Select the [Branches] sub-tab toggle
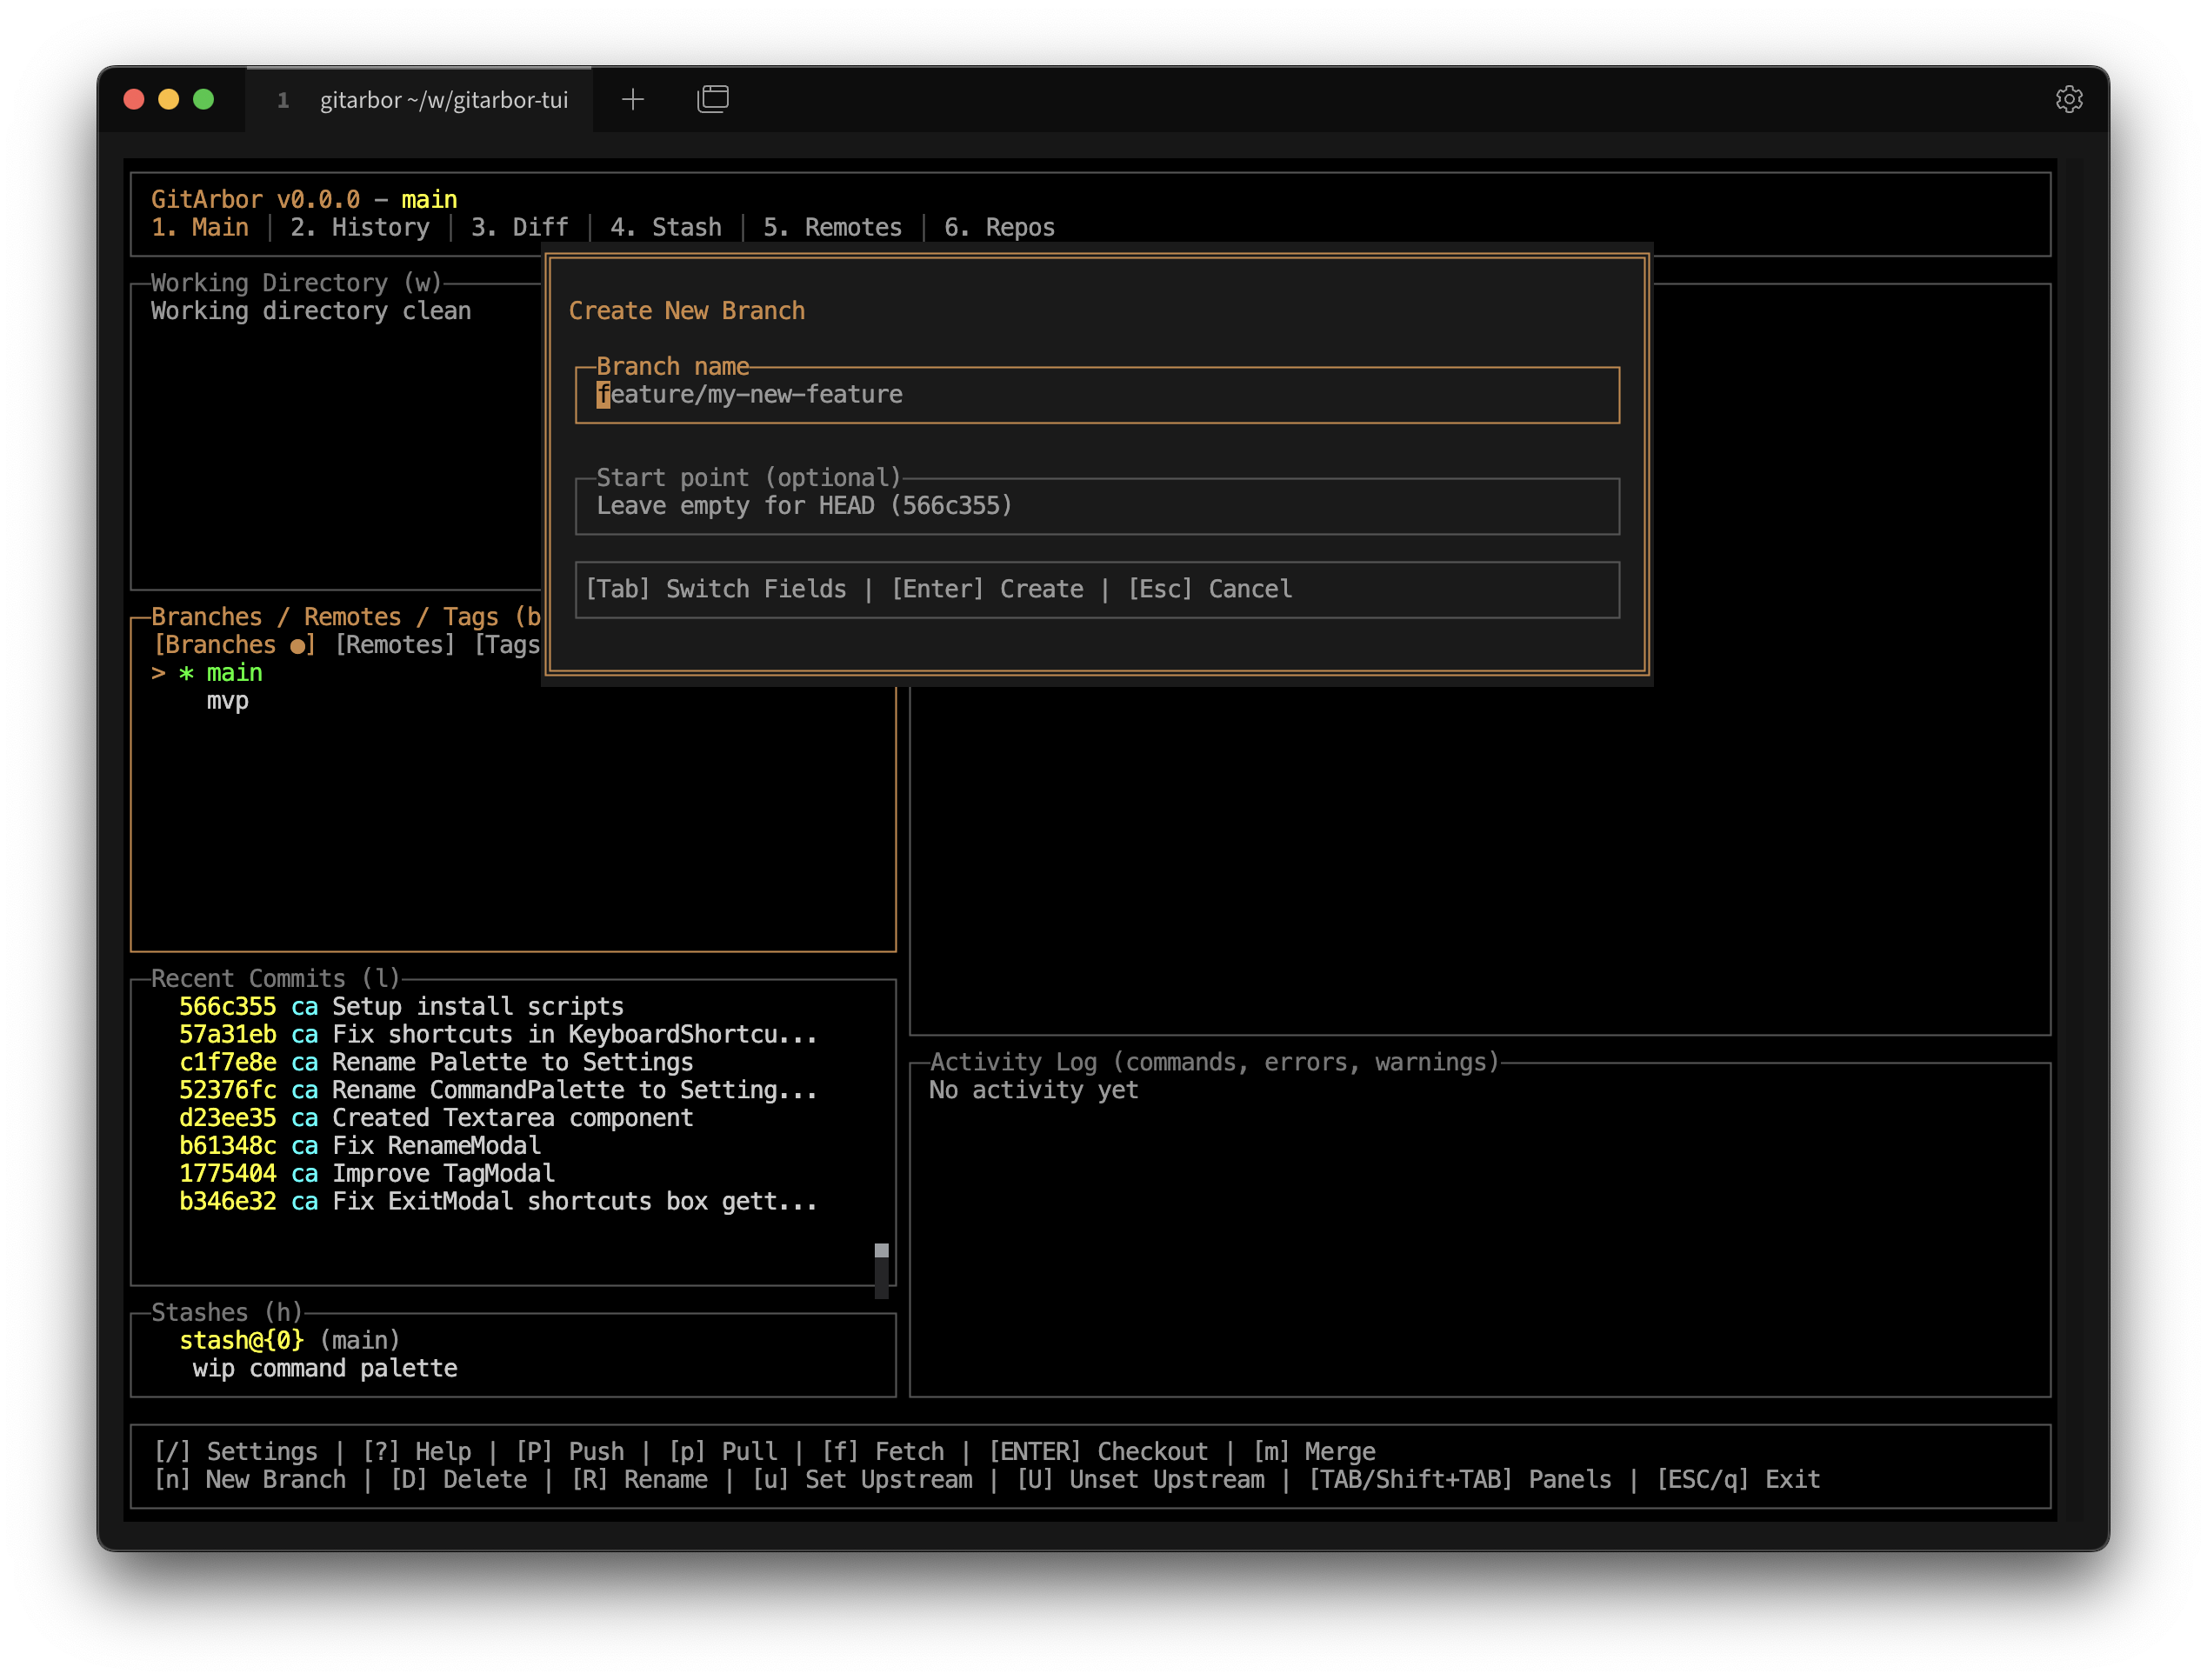 point(234,645)
